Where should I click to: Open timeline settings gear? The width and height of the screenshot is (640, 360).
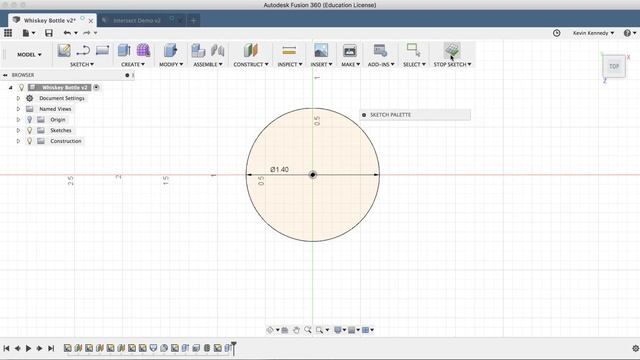[635, 348]
